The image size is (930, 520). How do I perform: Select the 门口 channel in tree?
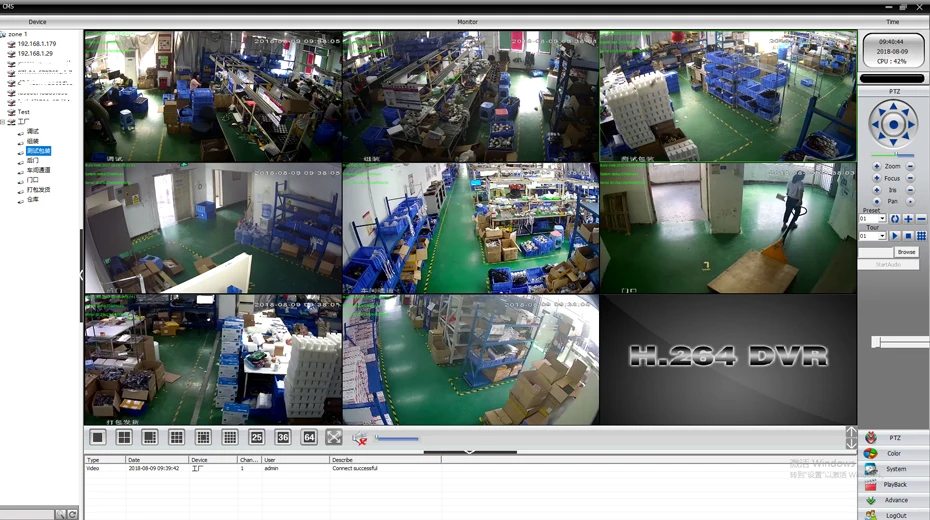coord(33,180)
